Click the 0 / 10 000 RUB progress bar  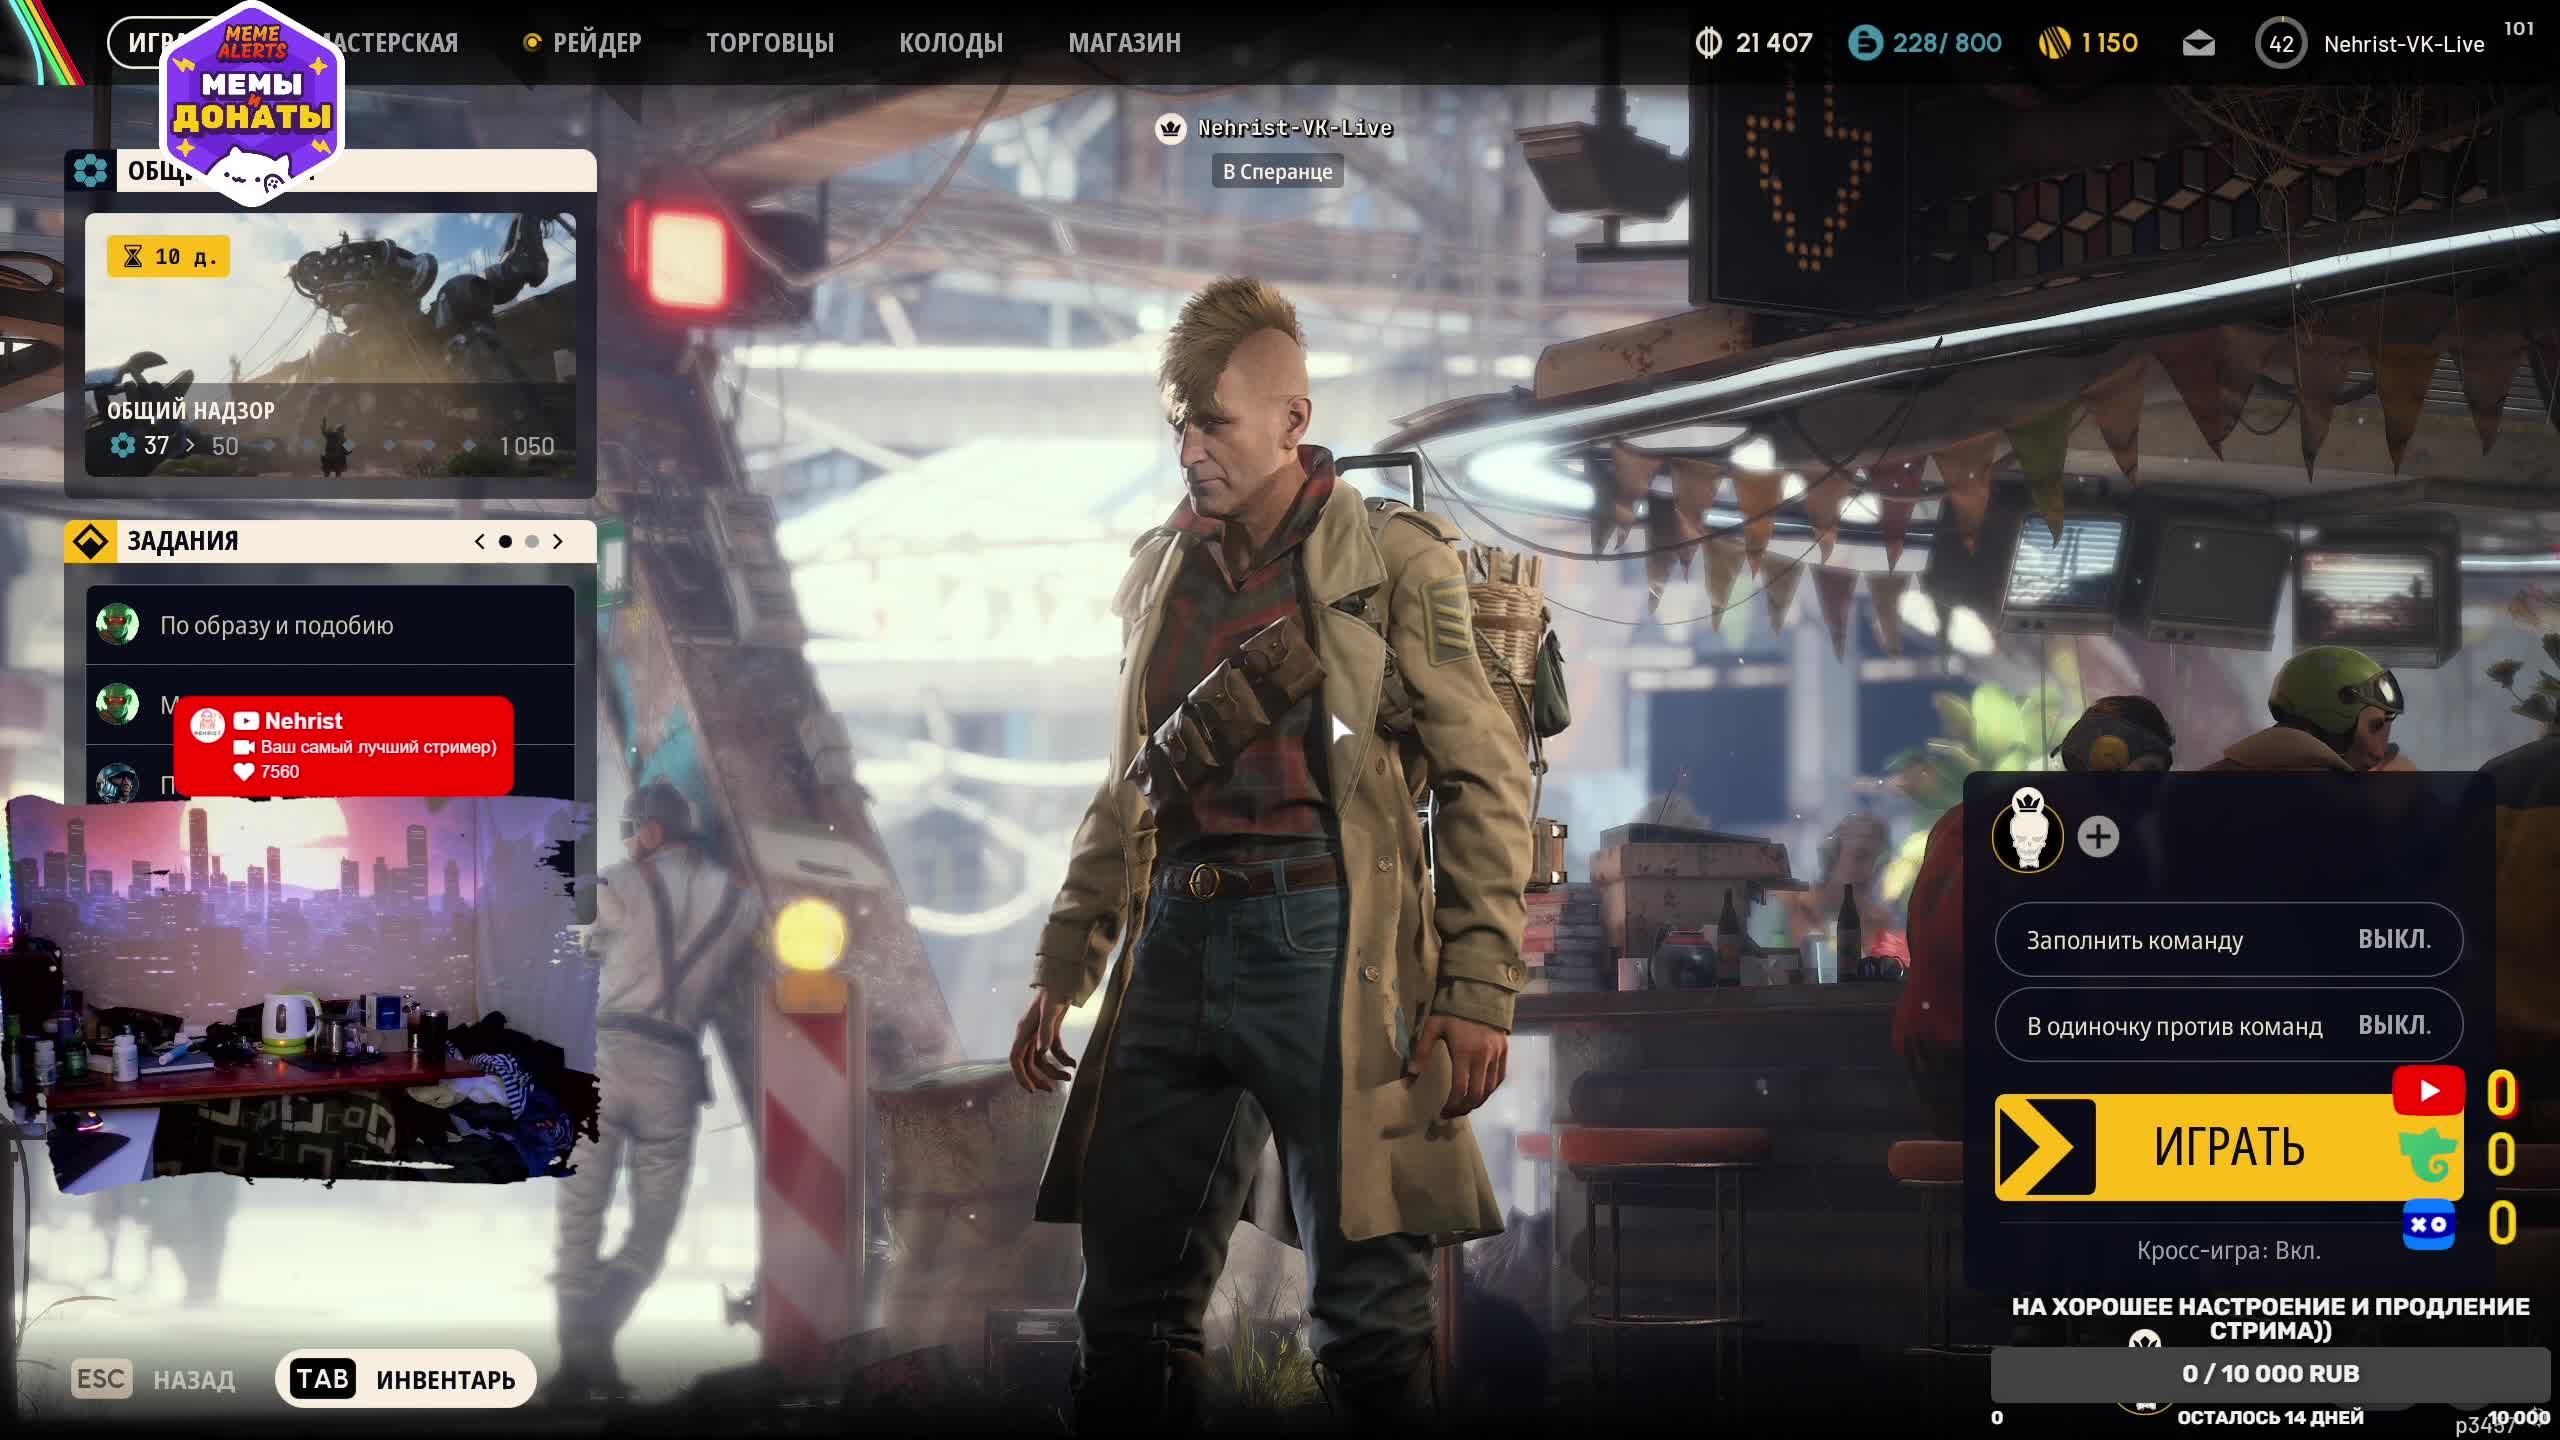point(2270,1374)
